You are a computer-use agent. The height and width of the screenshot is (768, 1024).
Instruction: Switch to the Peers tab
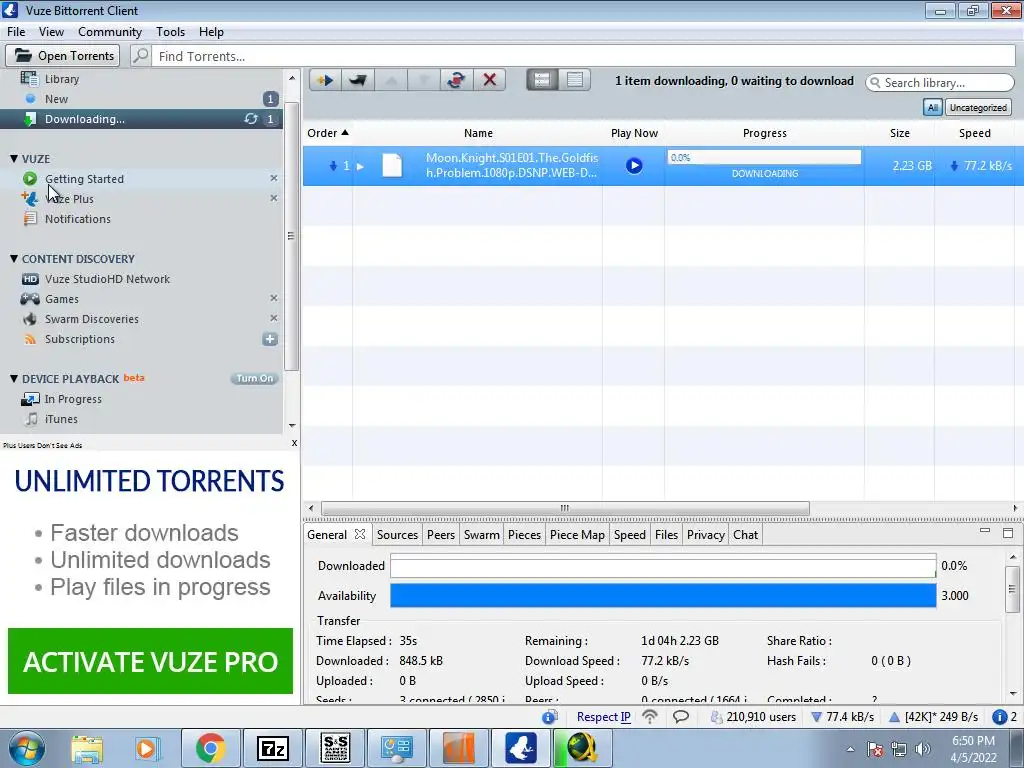click(441, 535)
